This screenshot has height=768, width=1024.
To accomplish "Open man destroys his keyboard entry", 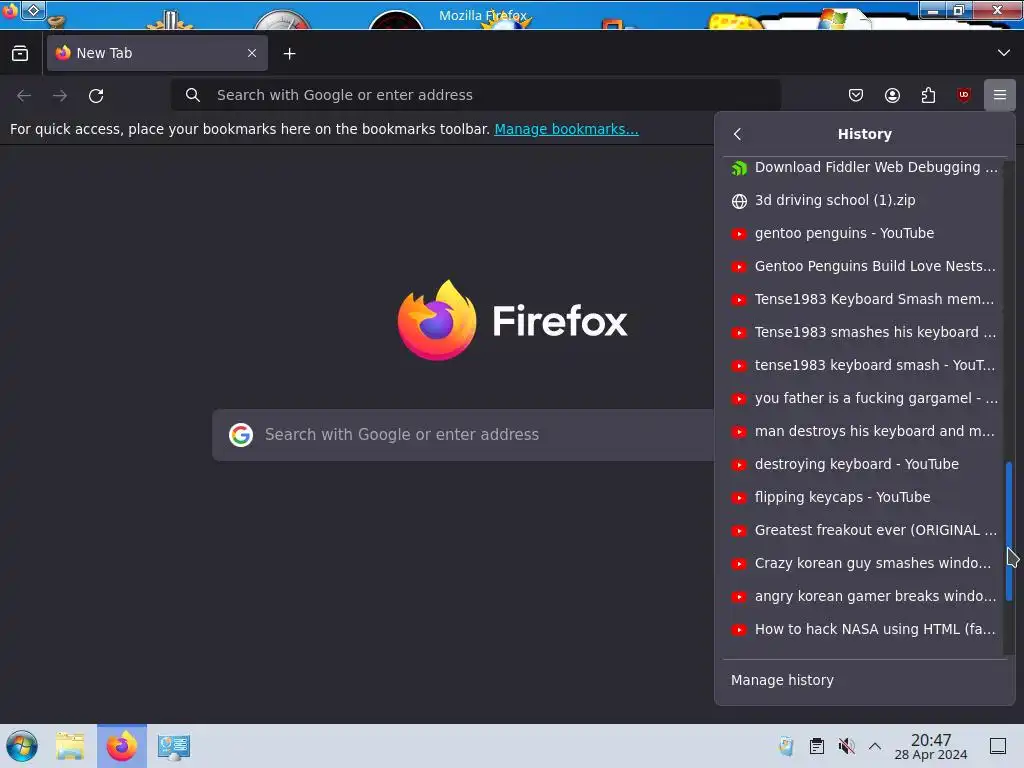I will [863, 431].
